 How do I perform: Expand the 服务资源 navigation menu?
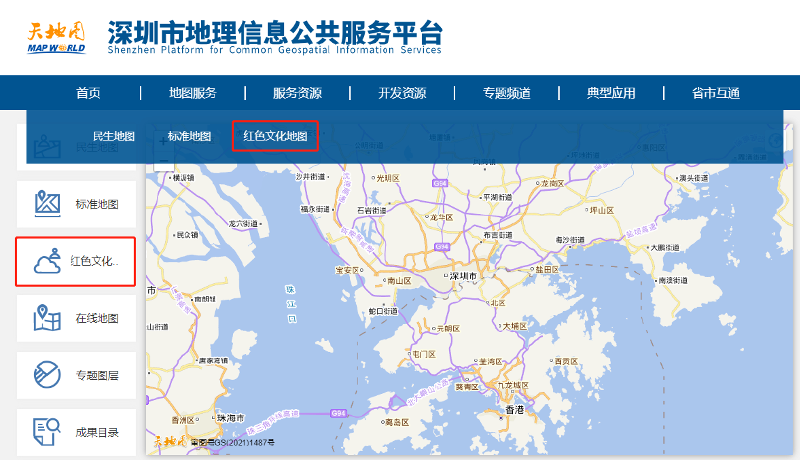click(297, 94)
